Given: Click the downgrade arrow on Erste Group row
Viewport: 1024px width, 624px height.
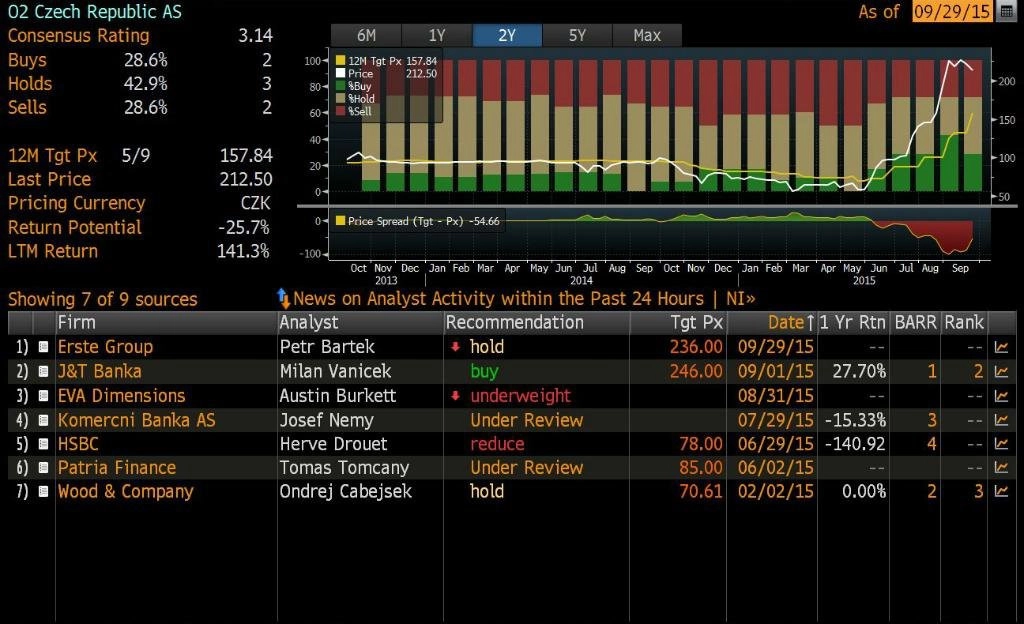Looking at the screenshot, I should [x=456, y=347].
